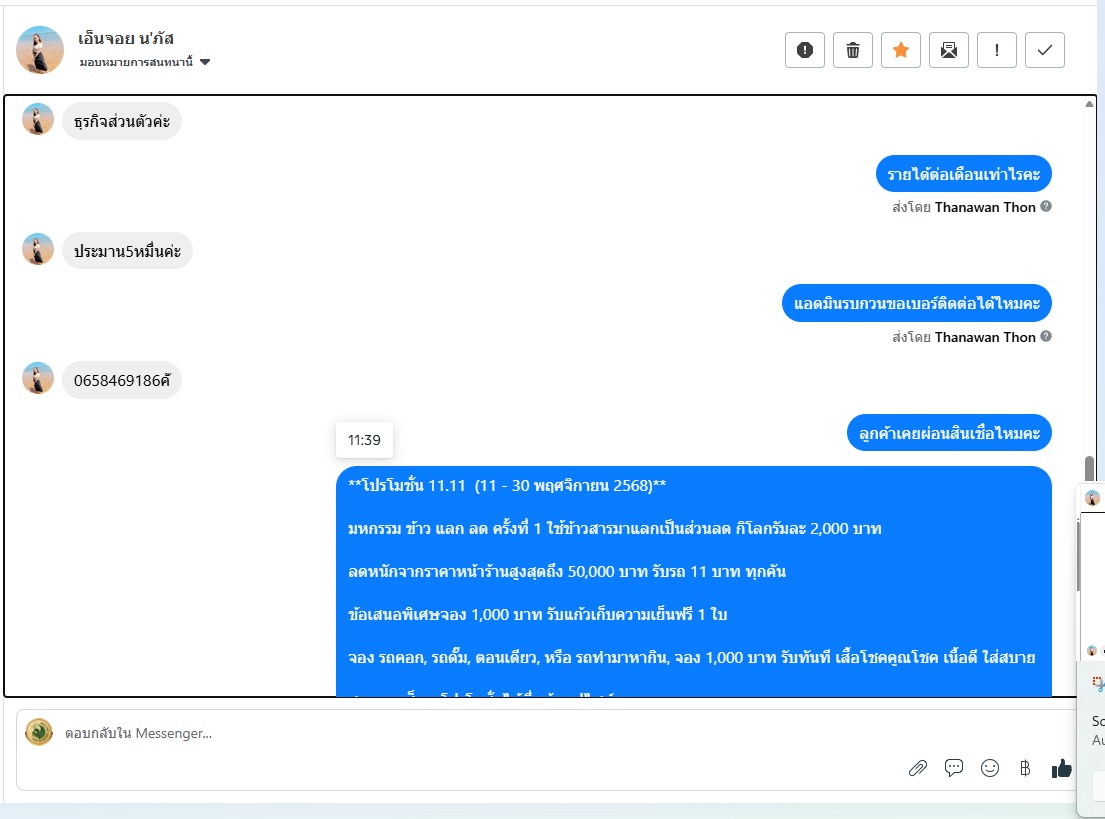The height and width of the screenshot is (819, 1105).
Task: Click the chat scrollbar up arrow
Action: (1089, 104)
